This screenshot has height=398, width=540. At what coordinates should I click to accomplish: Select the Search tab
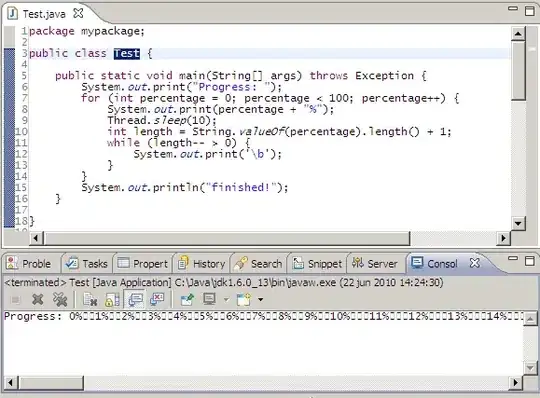pyautogui.click(x=258, y=264)
